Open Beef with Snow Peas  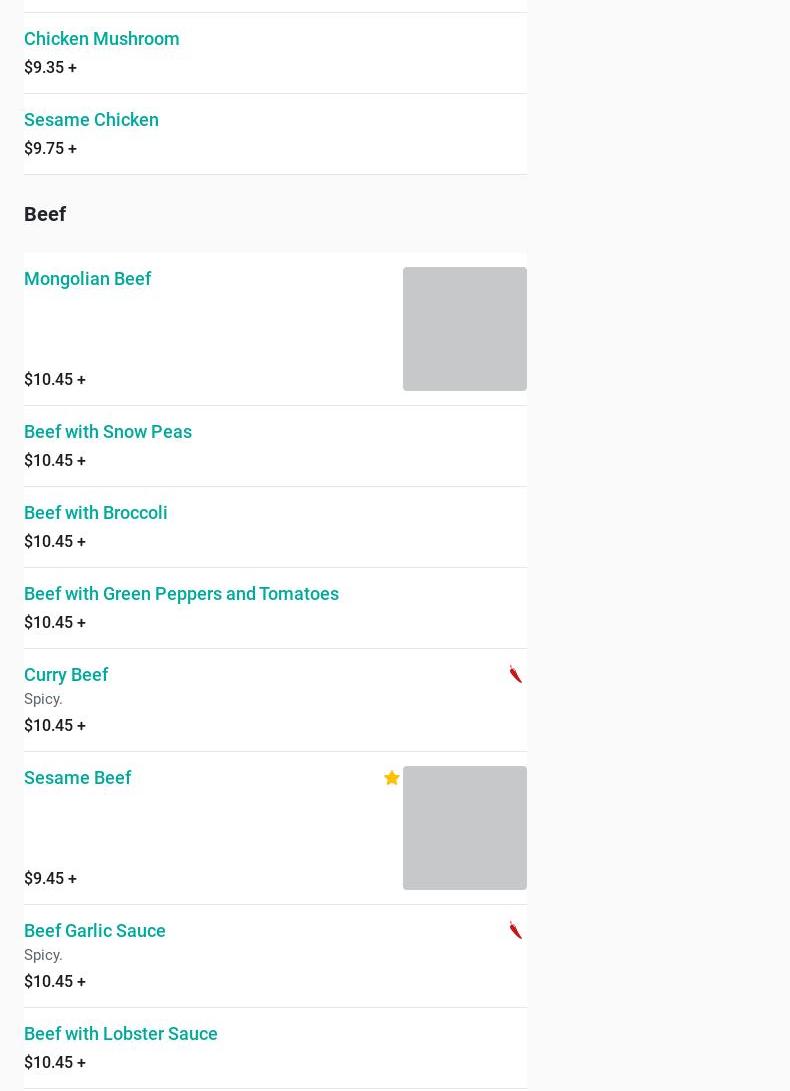pos(107,432)
